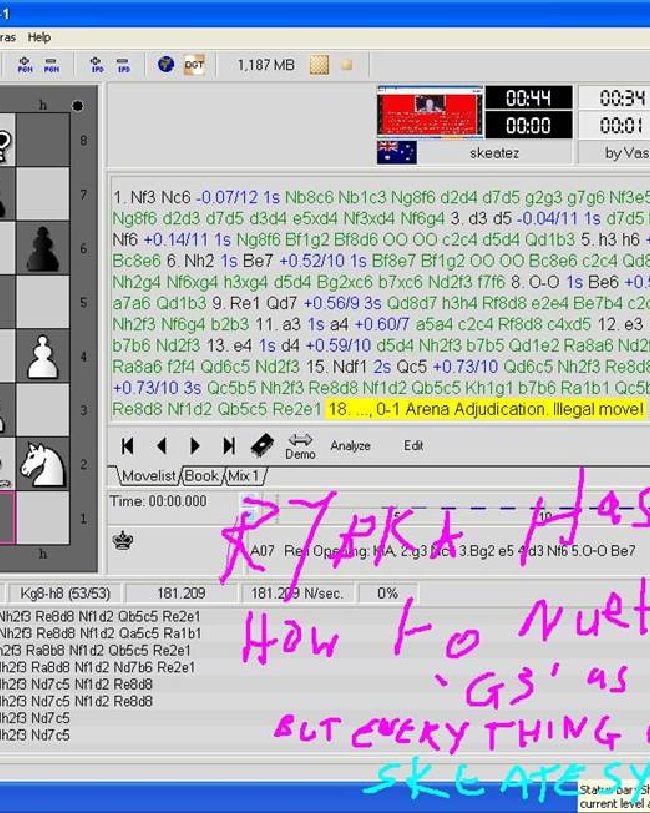Click the engine chip icon
Viewport: 650px width, 813px height.
262,445
